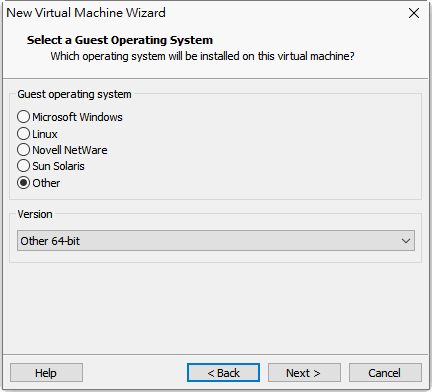Close the wizard window with X
Viewport: 432px width, 392px height.
[x=414, y=13]
